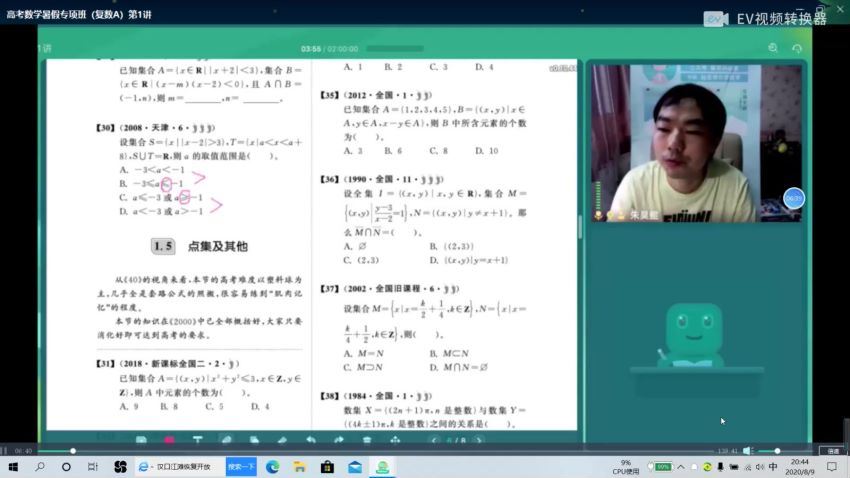
Task: Open Task View on the taskbar
Action: (x=92, y=467)
